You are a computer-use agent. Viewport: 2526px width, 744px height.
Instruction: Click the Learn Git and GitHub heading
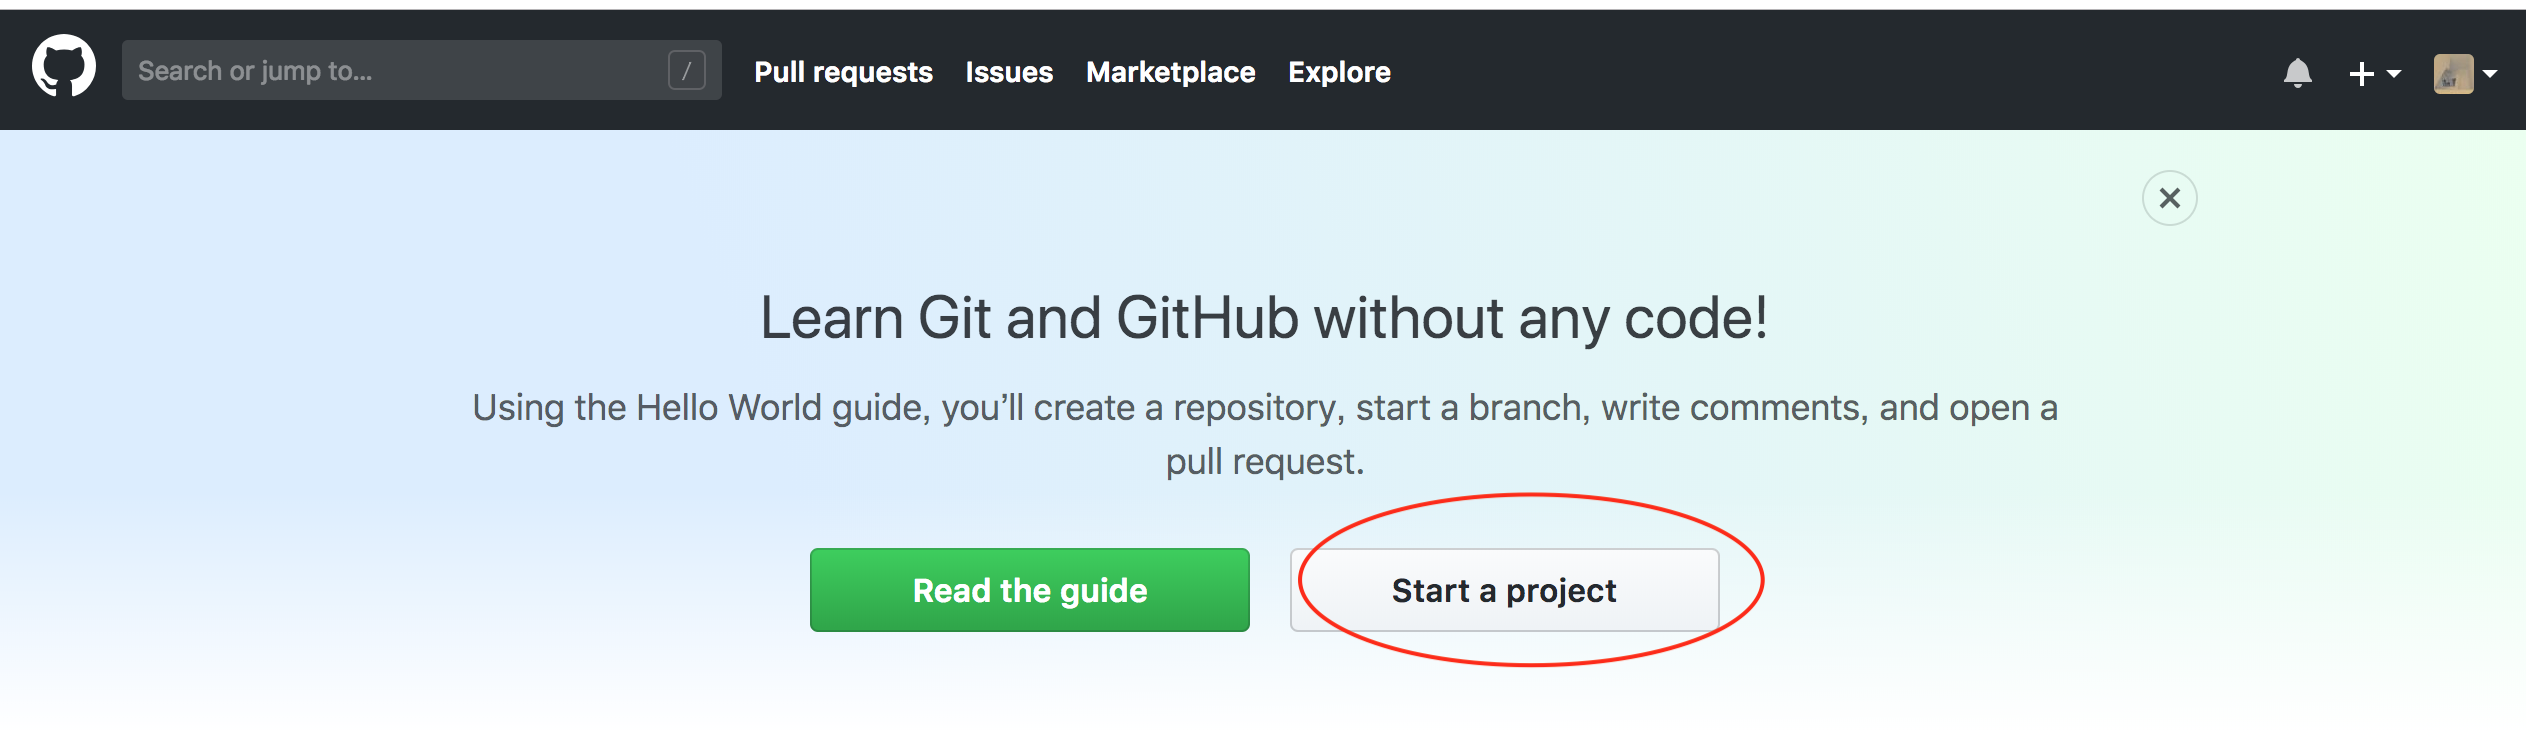pos(1263,318)
